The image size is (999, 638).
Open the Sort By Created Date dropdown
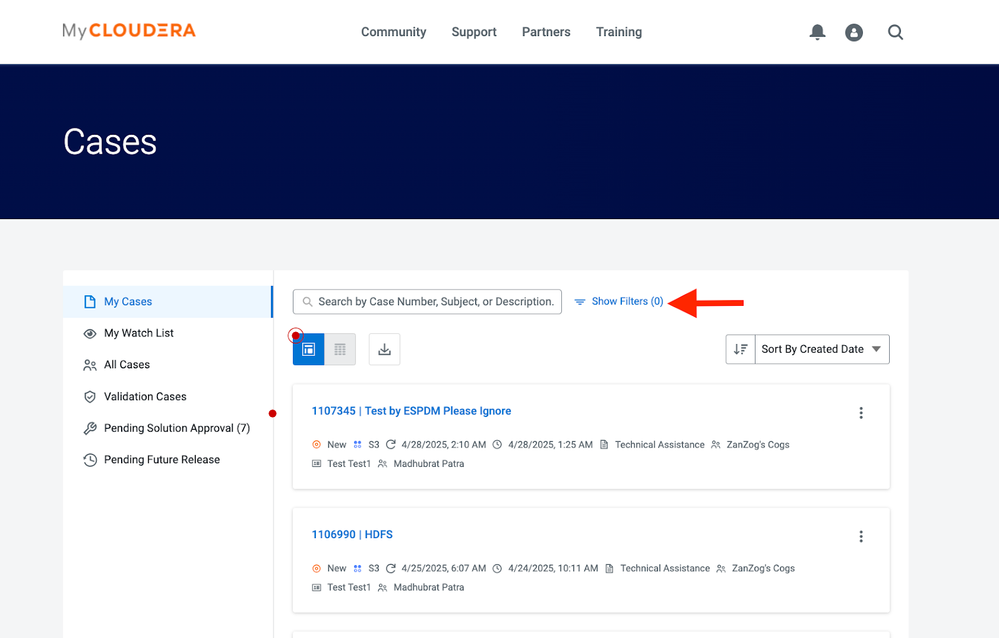pos(822,349)
